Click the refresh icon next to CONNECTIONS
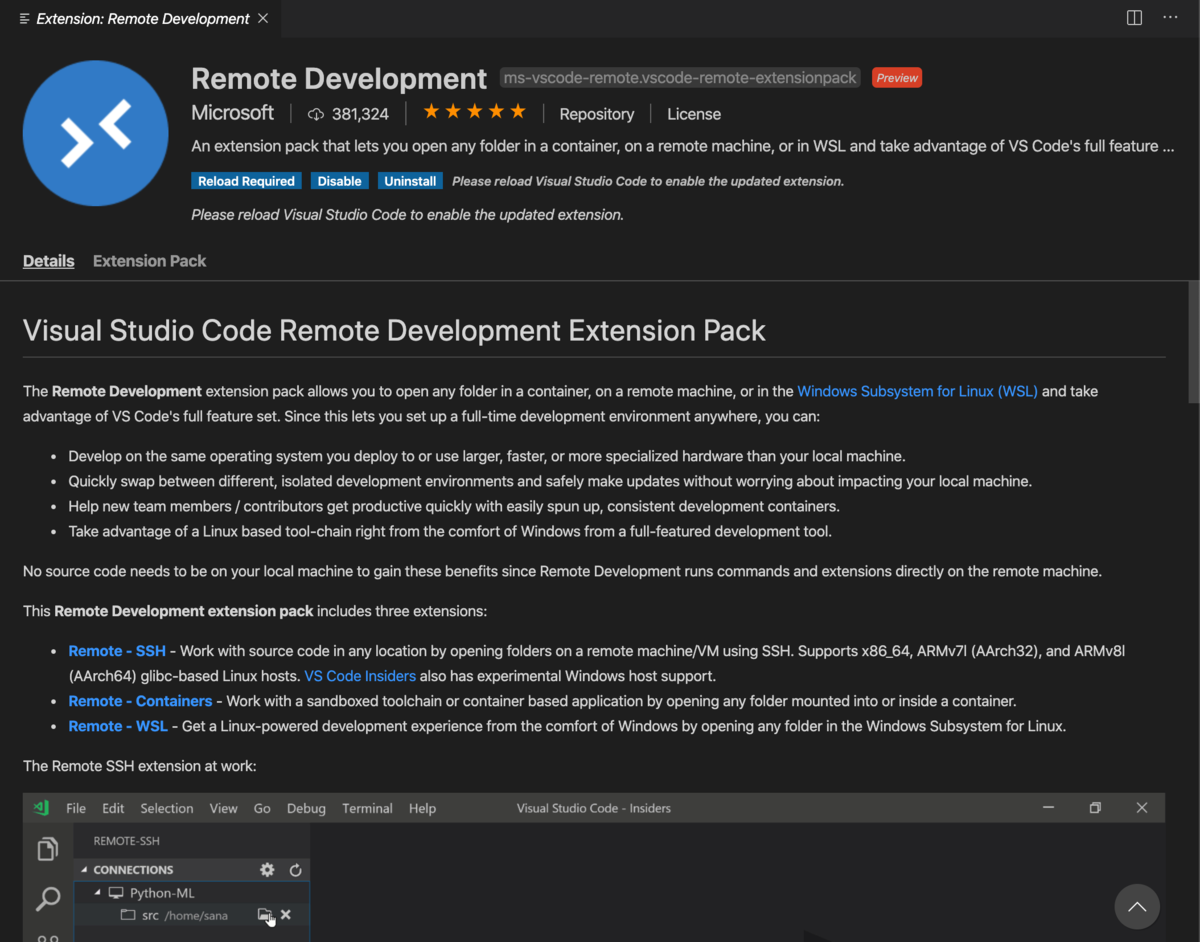The image size is (1200, 942). pos(295,870)
